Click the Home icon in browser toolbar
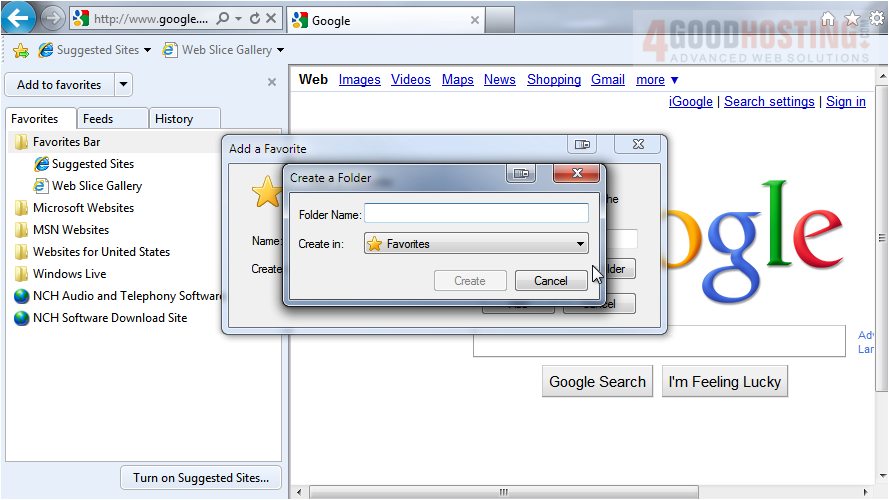The width and height of the screenshot is (889, 500). click(828, 19)
